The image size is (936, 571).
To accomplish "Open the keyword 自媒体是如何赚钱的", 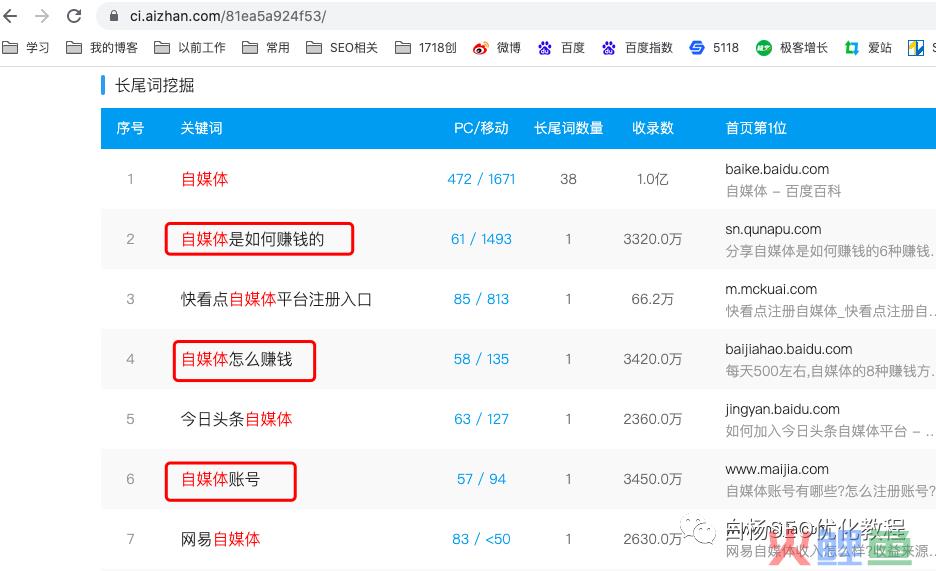I will [x=253, y=239].
